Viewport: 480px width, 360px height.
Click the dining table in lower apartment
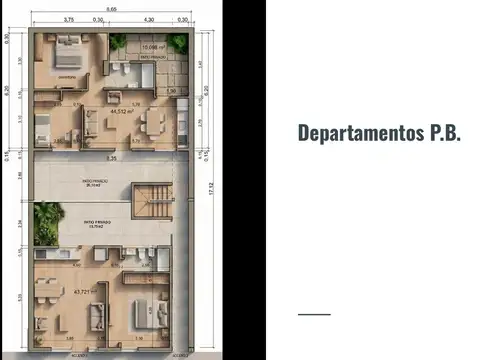[x=49, y=291]
